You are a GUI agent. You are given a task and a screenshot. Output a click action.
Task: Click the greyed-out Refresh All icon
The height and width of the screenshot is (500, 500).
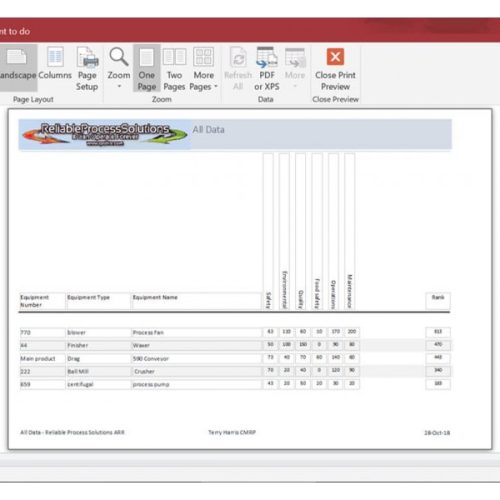(x=238, y=68)
